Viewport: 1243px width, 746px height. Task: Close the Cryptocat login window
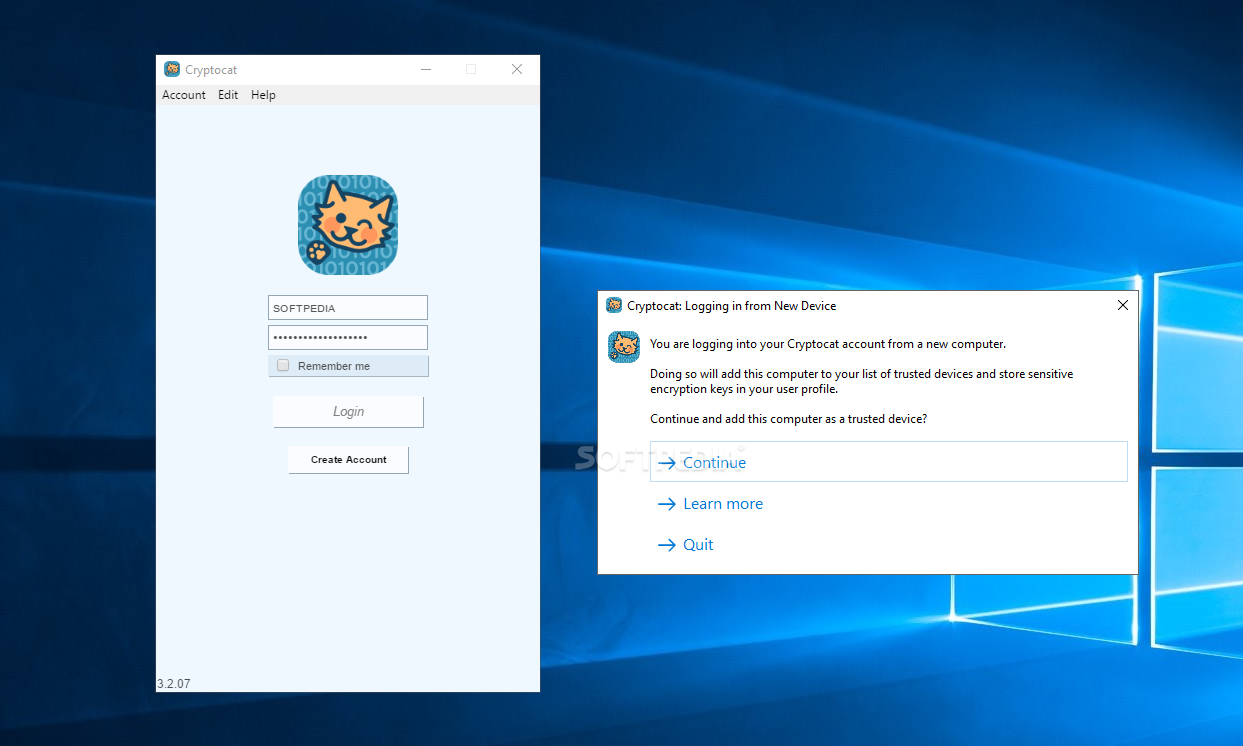click(517, 70)
